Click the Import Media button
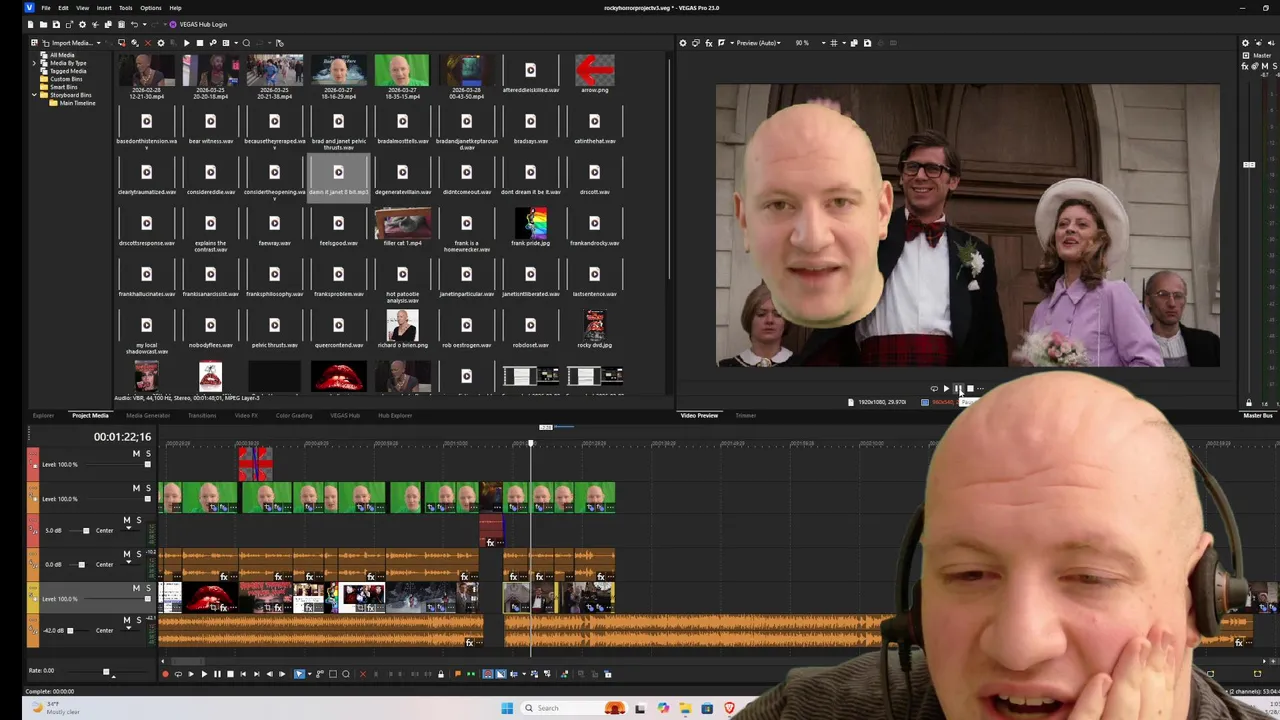The height and width of the screenshot is (720, 1280). pyautogui.click(x=68, y=43)
